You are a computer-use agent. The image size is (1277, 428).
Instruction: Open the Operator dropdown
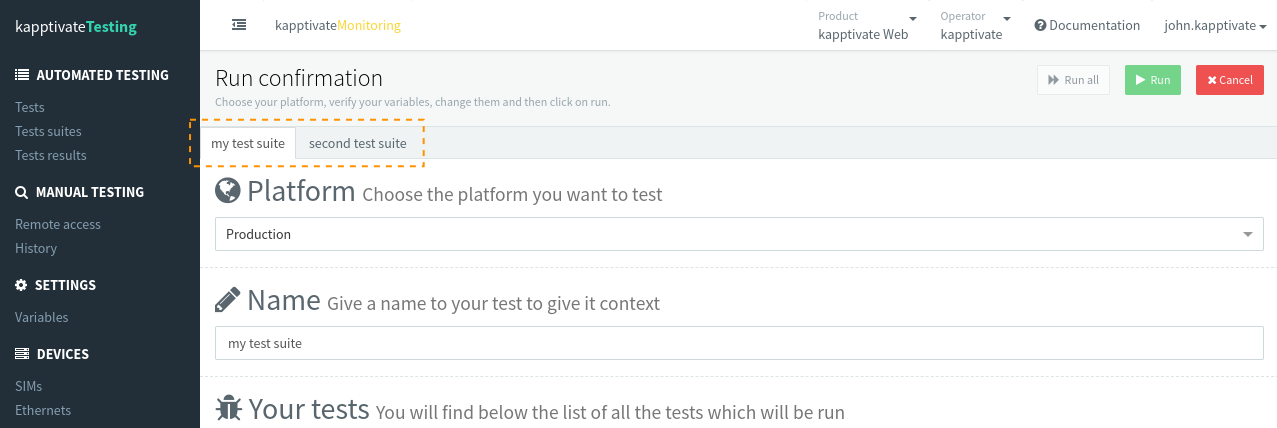[976, 26]
